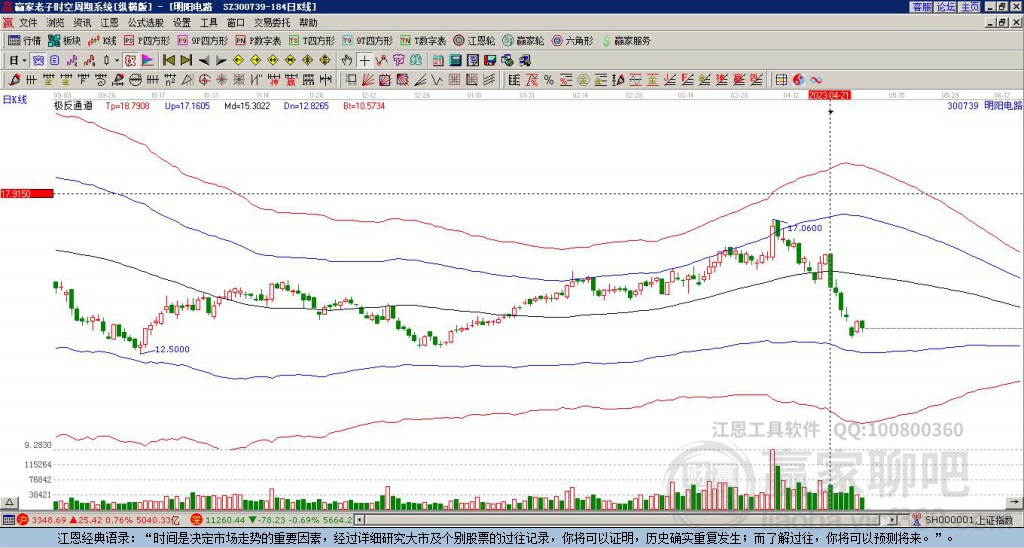Click the SH000001 上证指数 status entry
Screen dimensions: 1024x548
[x=969, y=520]
